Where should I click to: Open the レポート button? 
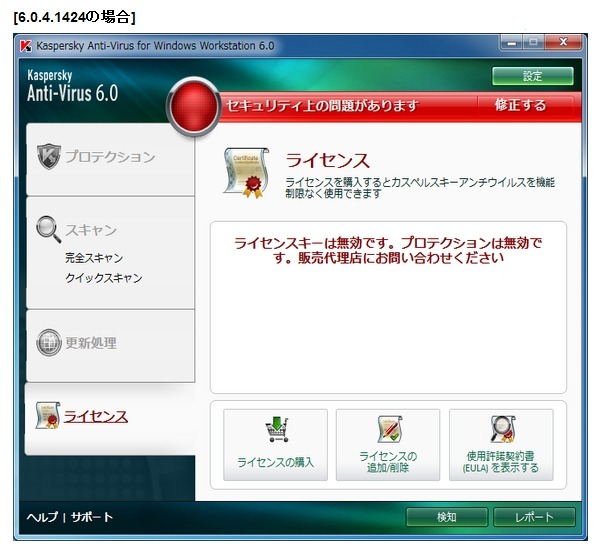point(534,517)
